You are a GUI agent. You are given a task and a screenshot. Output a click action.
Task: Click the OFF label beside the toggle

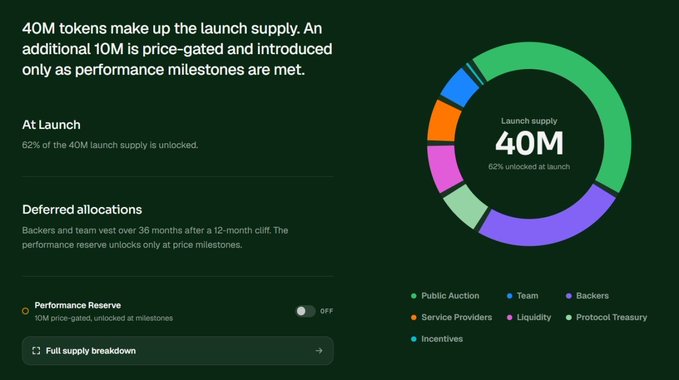[x=327, y=311]
